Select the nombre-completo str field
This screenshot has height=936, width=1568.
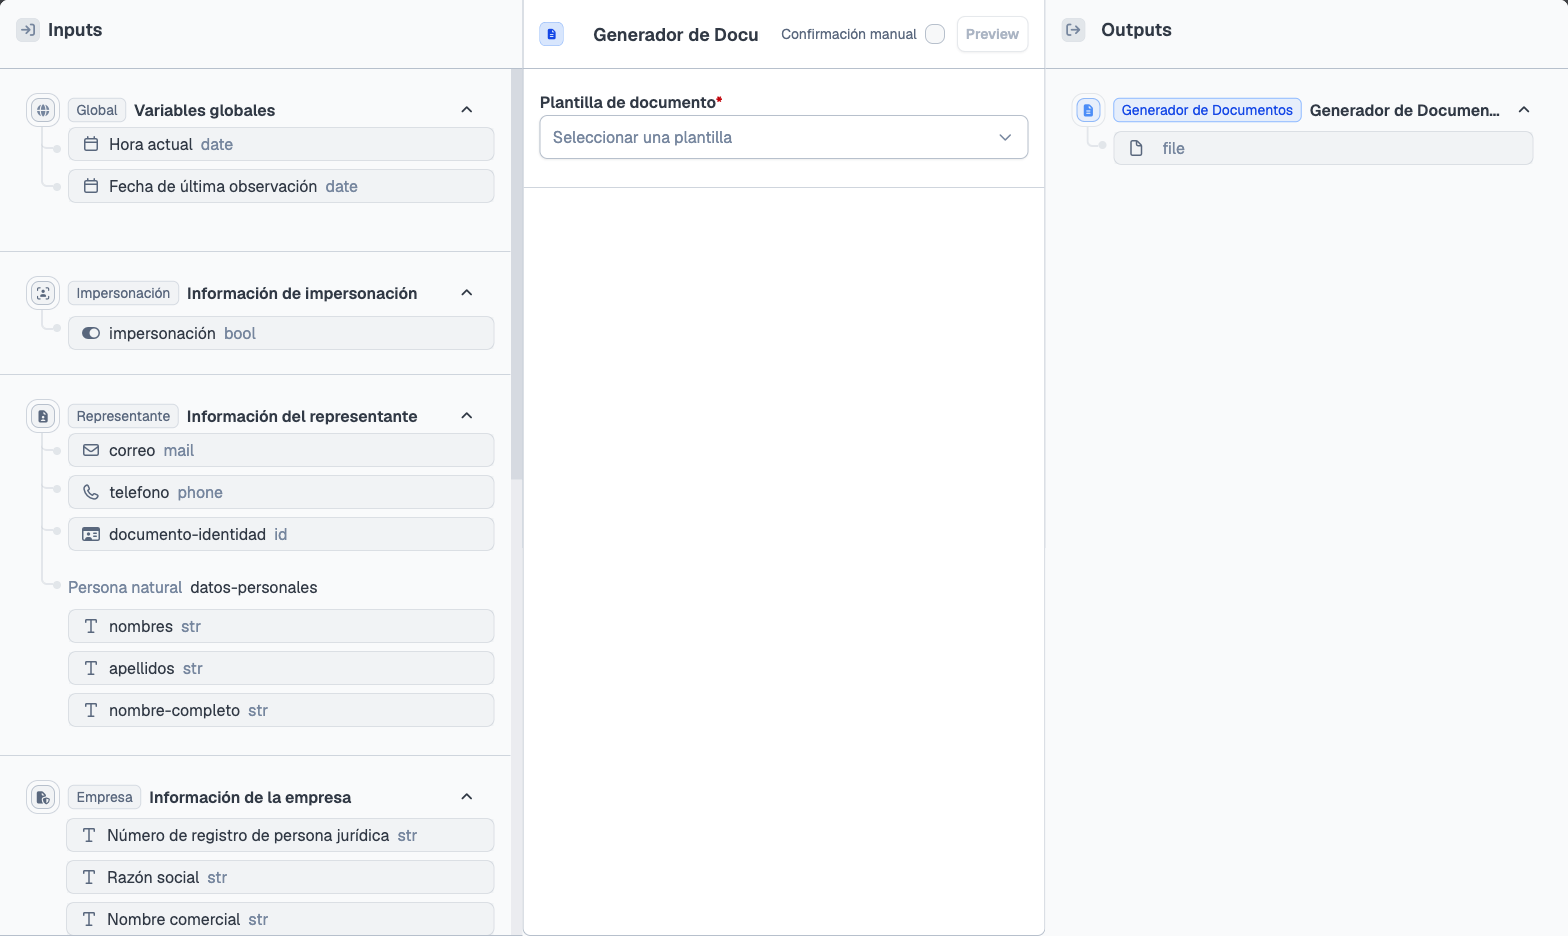pyautogui.click(x=281, y=710)
